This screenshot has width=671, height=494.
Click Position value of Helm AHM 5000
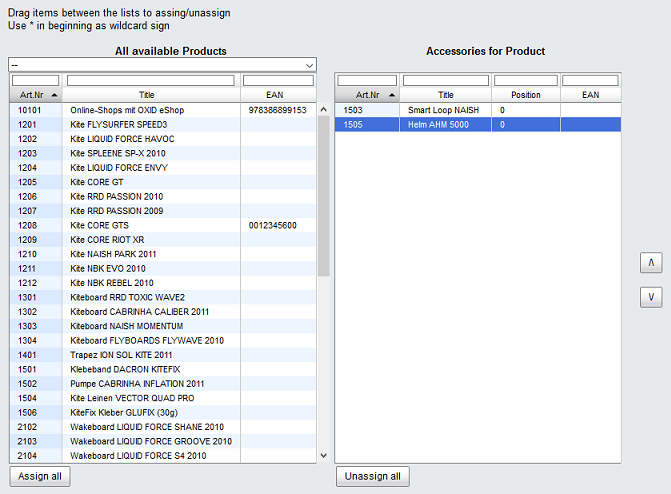tap(502, 125)
